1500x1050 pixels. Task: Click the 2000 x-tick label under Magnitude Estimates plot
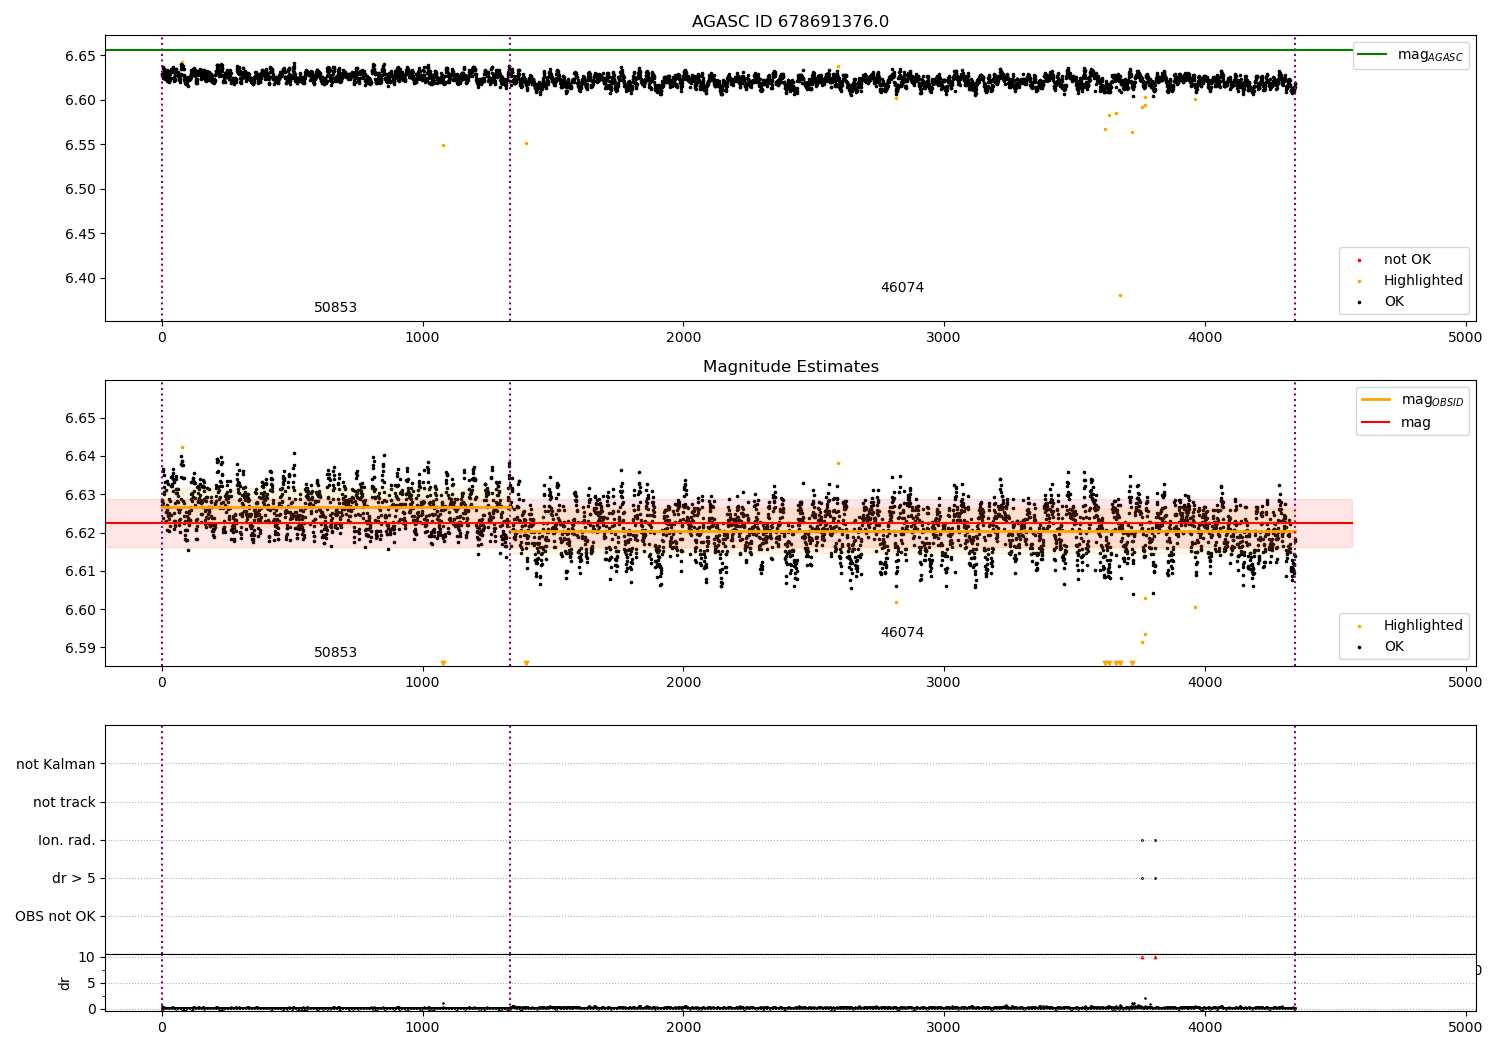click(683, 682)
